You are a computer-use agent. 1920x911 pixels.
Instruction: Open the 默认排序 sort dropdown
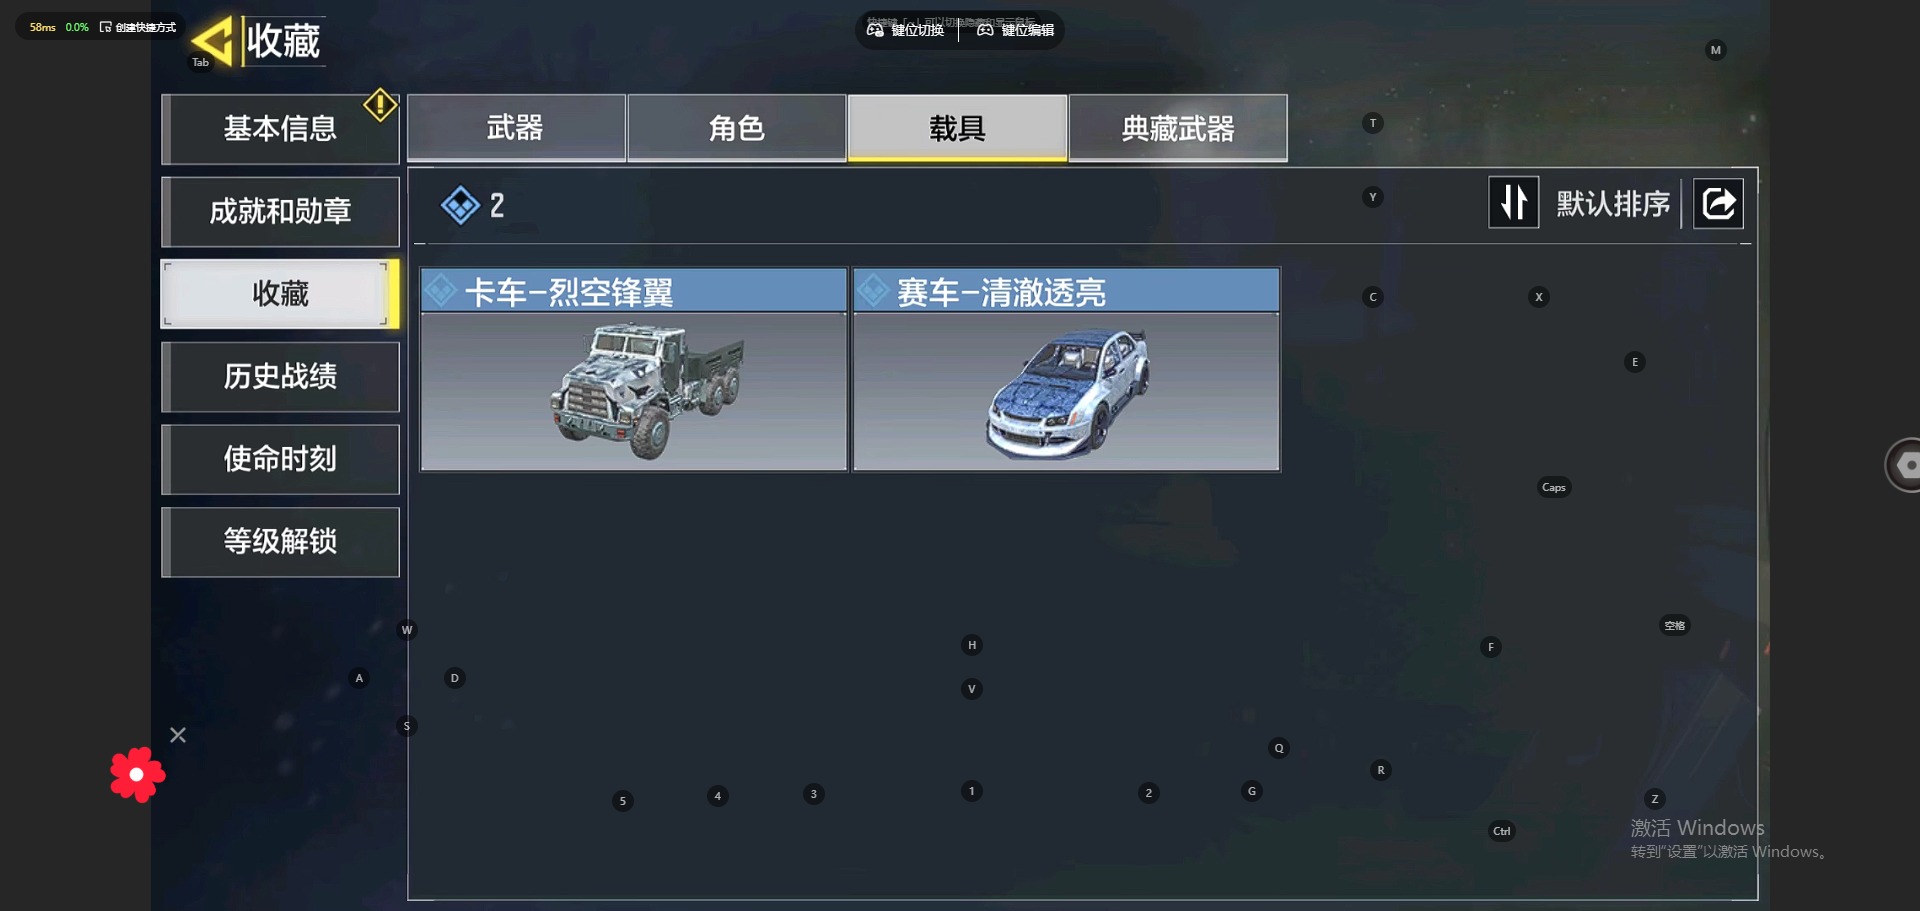click(x=1613, y=204)
